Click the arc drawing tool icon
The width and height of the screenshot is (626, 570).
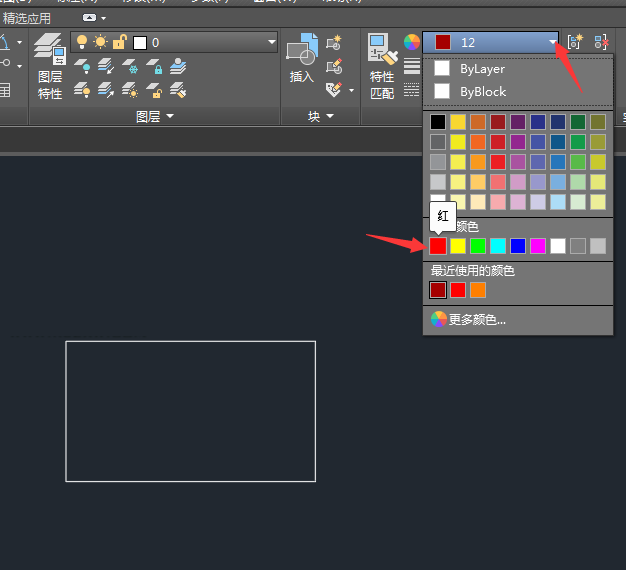coord(5,42)
